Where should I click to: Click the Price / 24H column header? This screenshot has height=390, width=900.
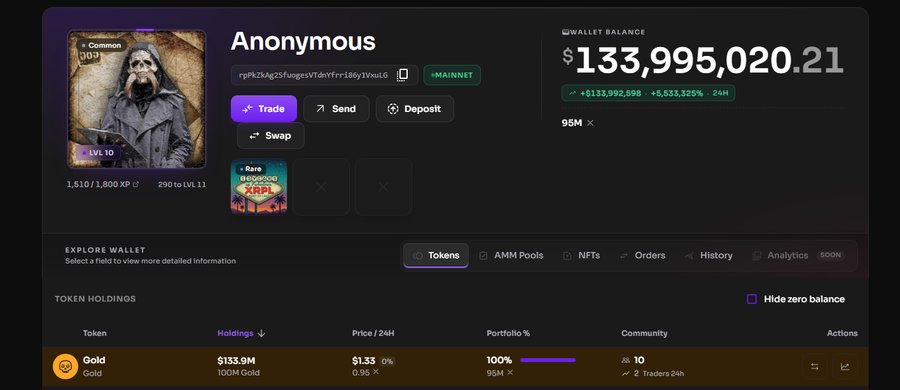(x=373, y=333)
